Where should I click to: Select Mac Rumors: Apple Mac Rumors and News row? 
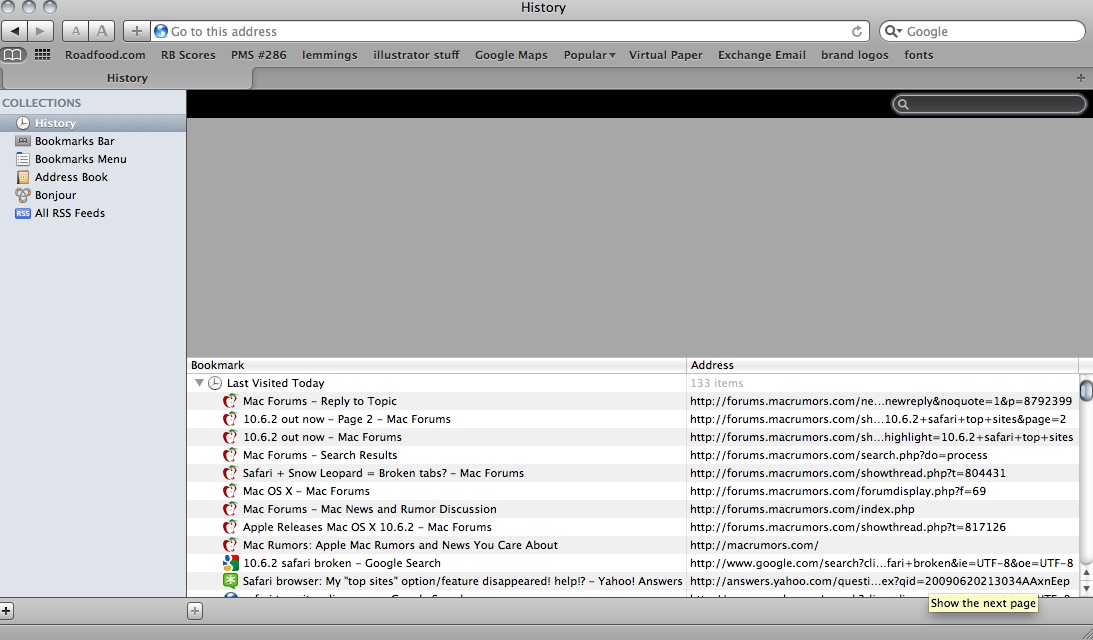632,545
